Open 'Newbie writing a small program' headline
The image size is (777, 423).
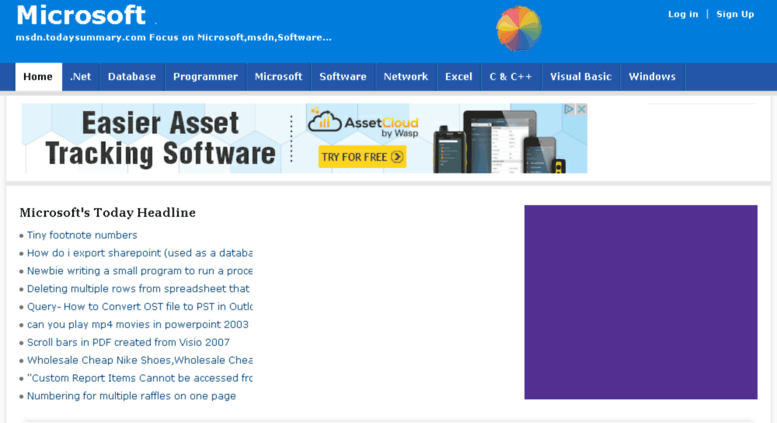click(x=140, y=271)
